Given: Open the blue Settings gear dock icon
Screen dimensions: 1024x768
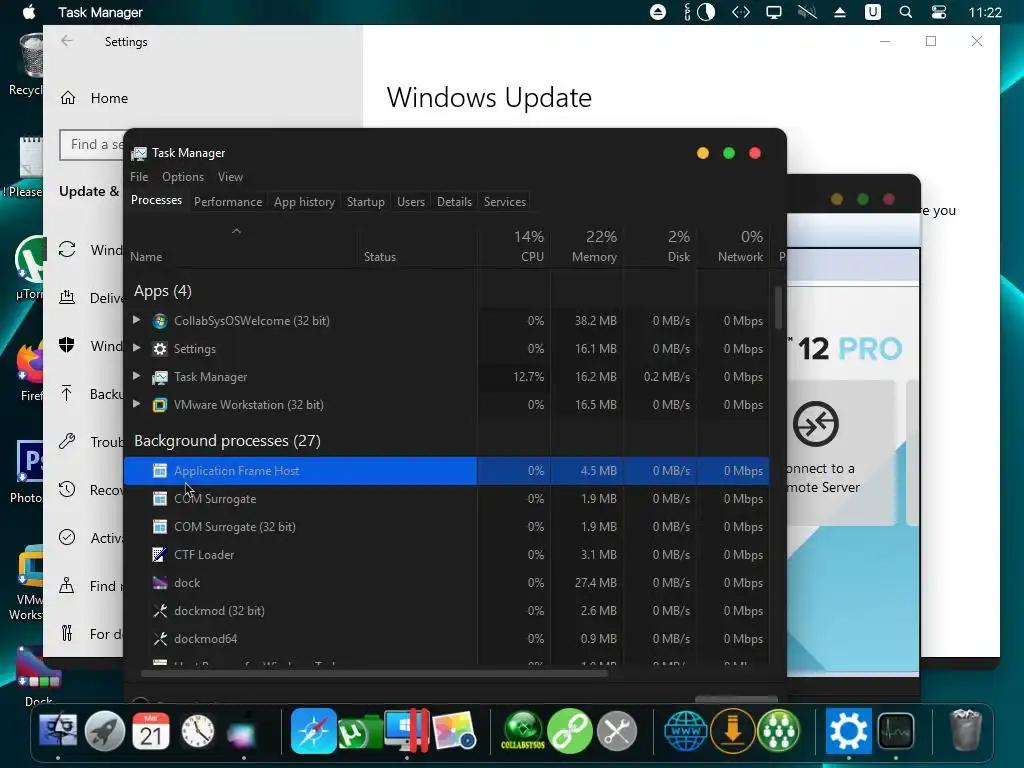Looking at the screenshot, I should pyautogui.click(x=848, y=731).
